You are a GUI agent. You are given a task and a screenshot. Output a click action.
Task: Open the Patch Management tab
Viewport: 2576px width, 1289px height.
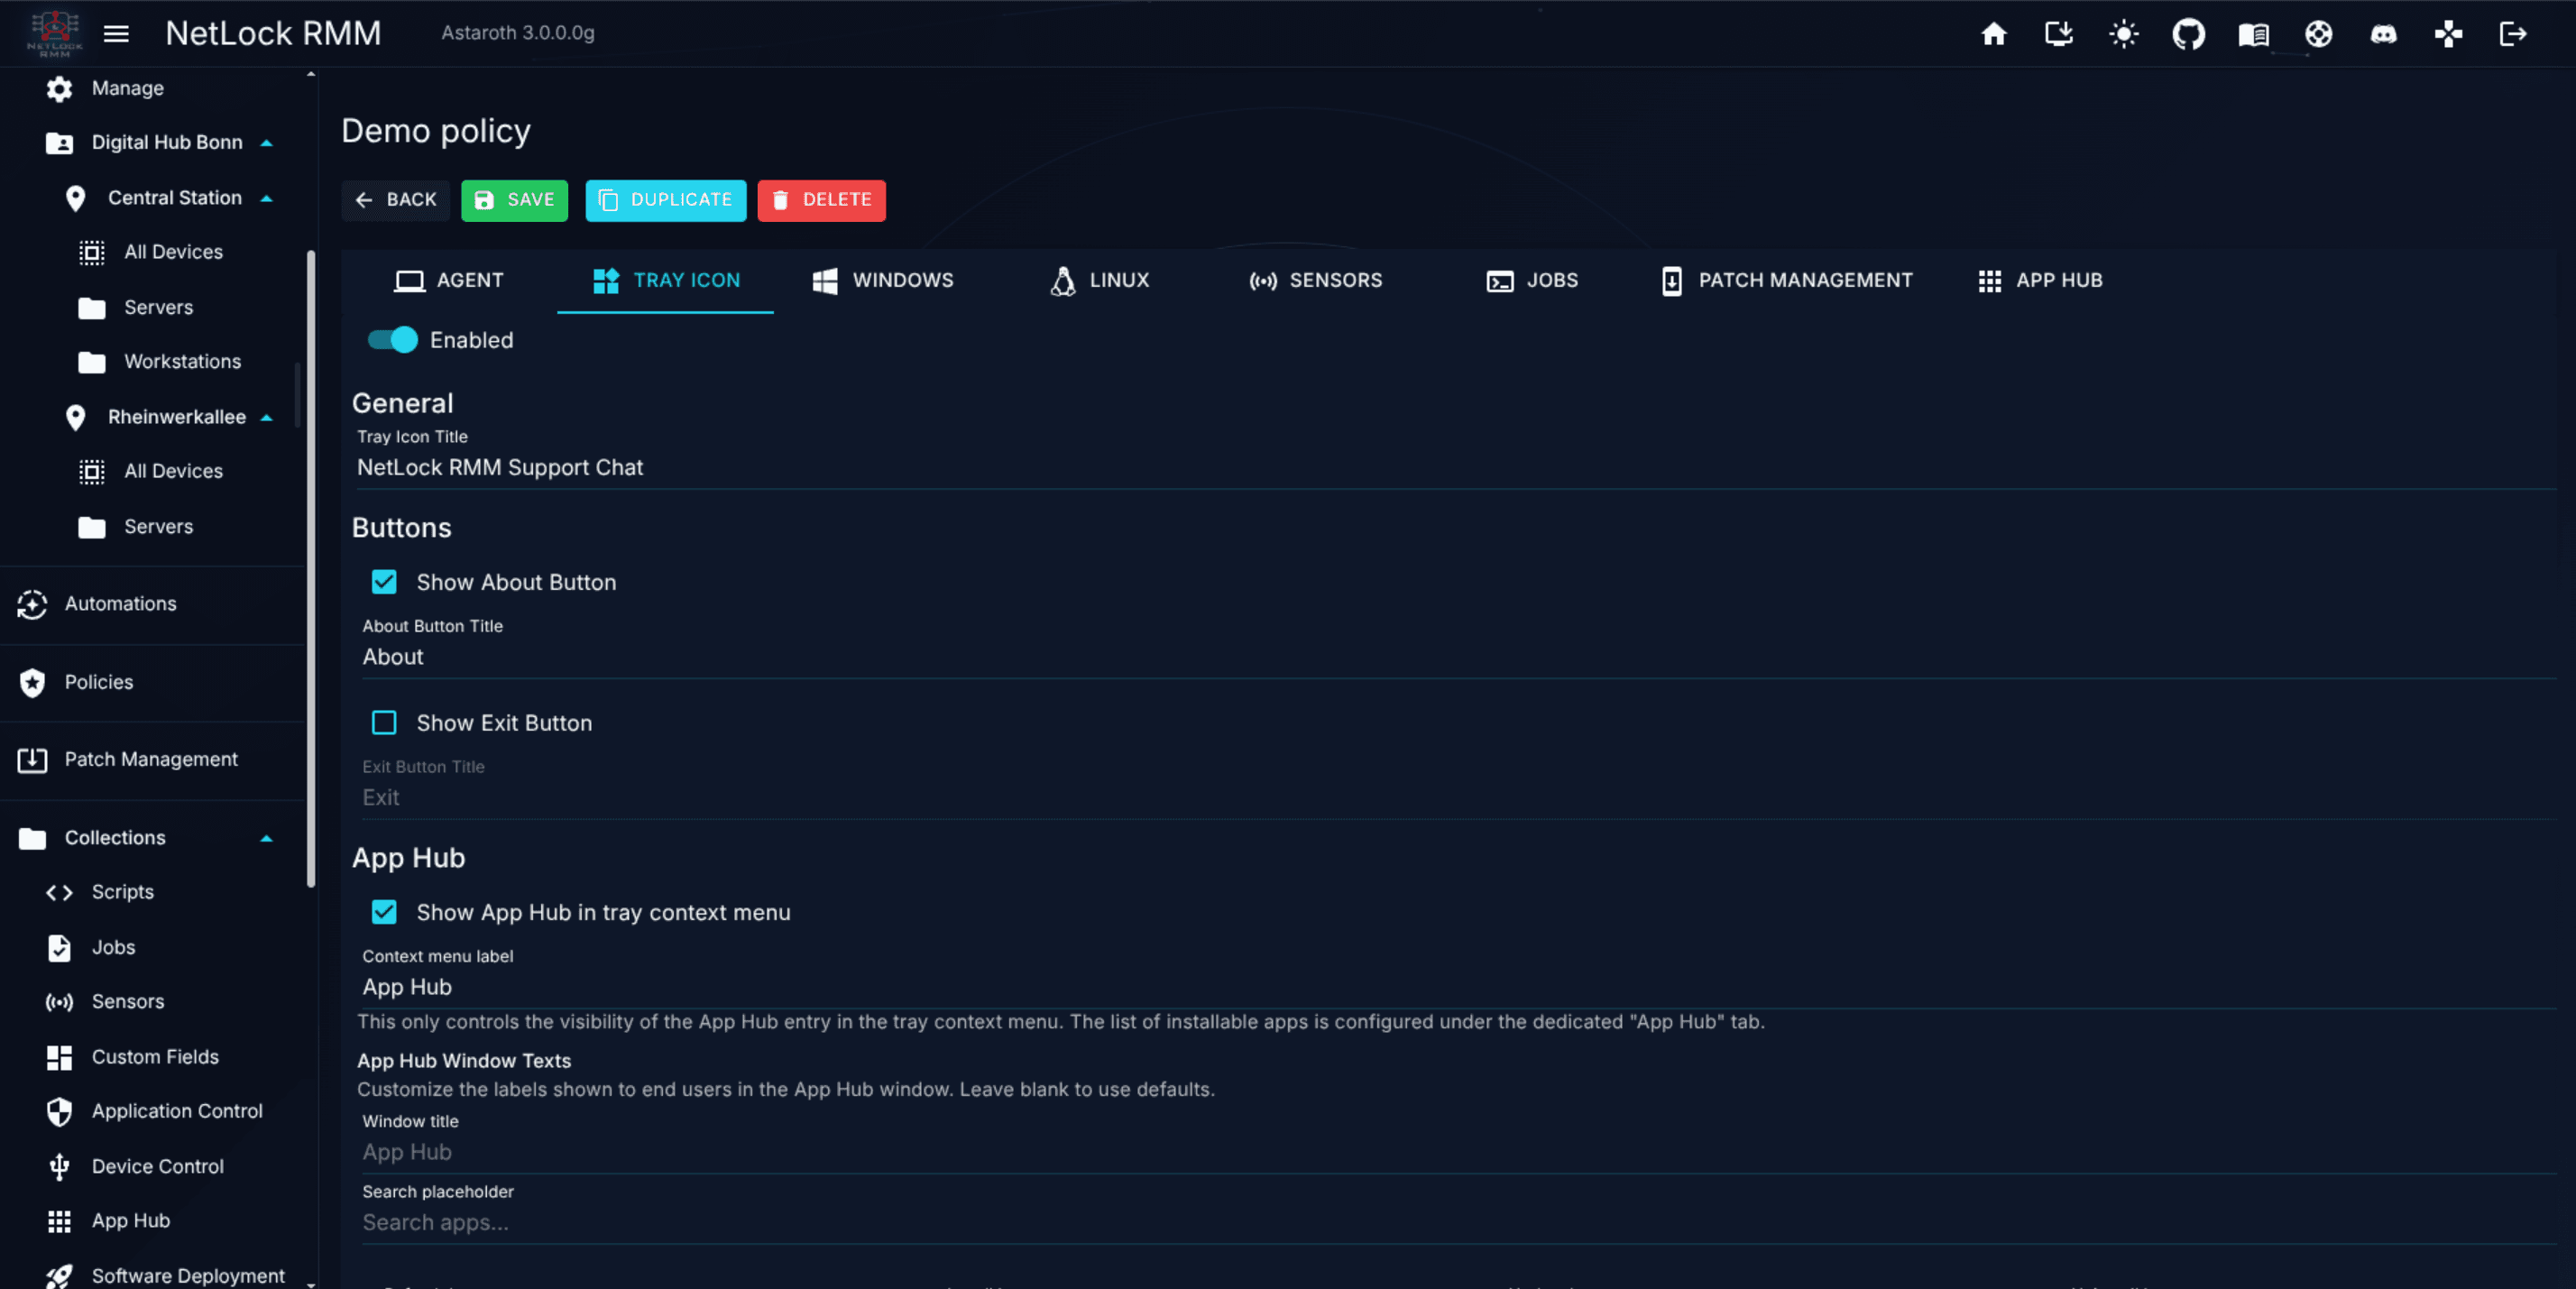coord(1786,281)
